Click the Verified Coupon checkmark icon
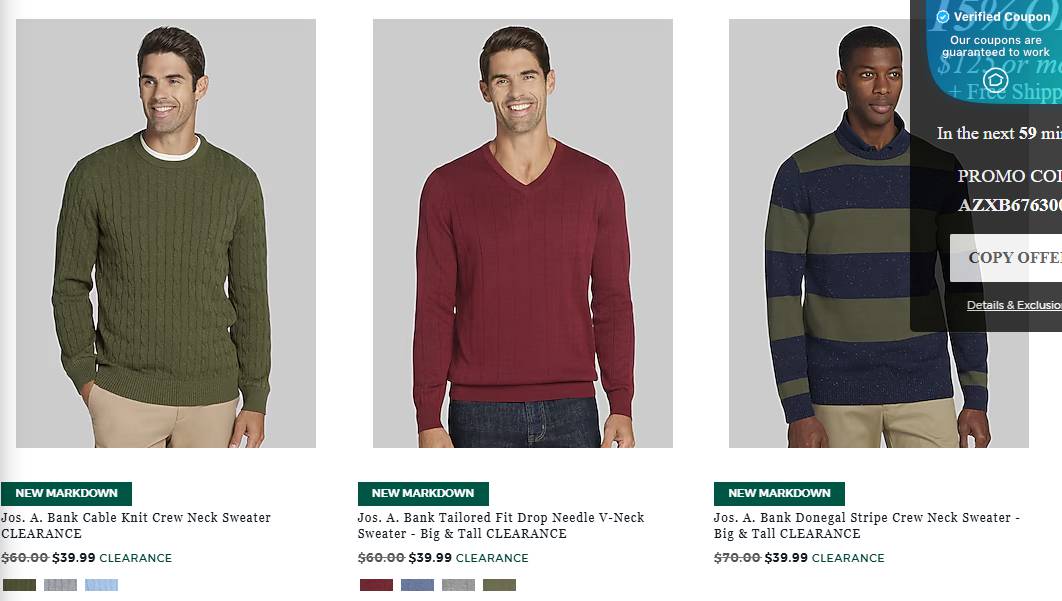The image size is (1062, 601). click(x=942, y=17)
